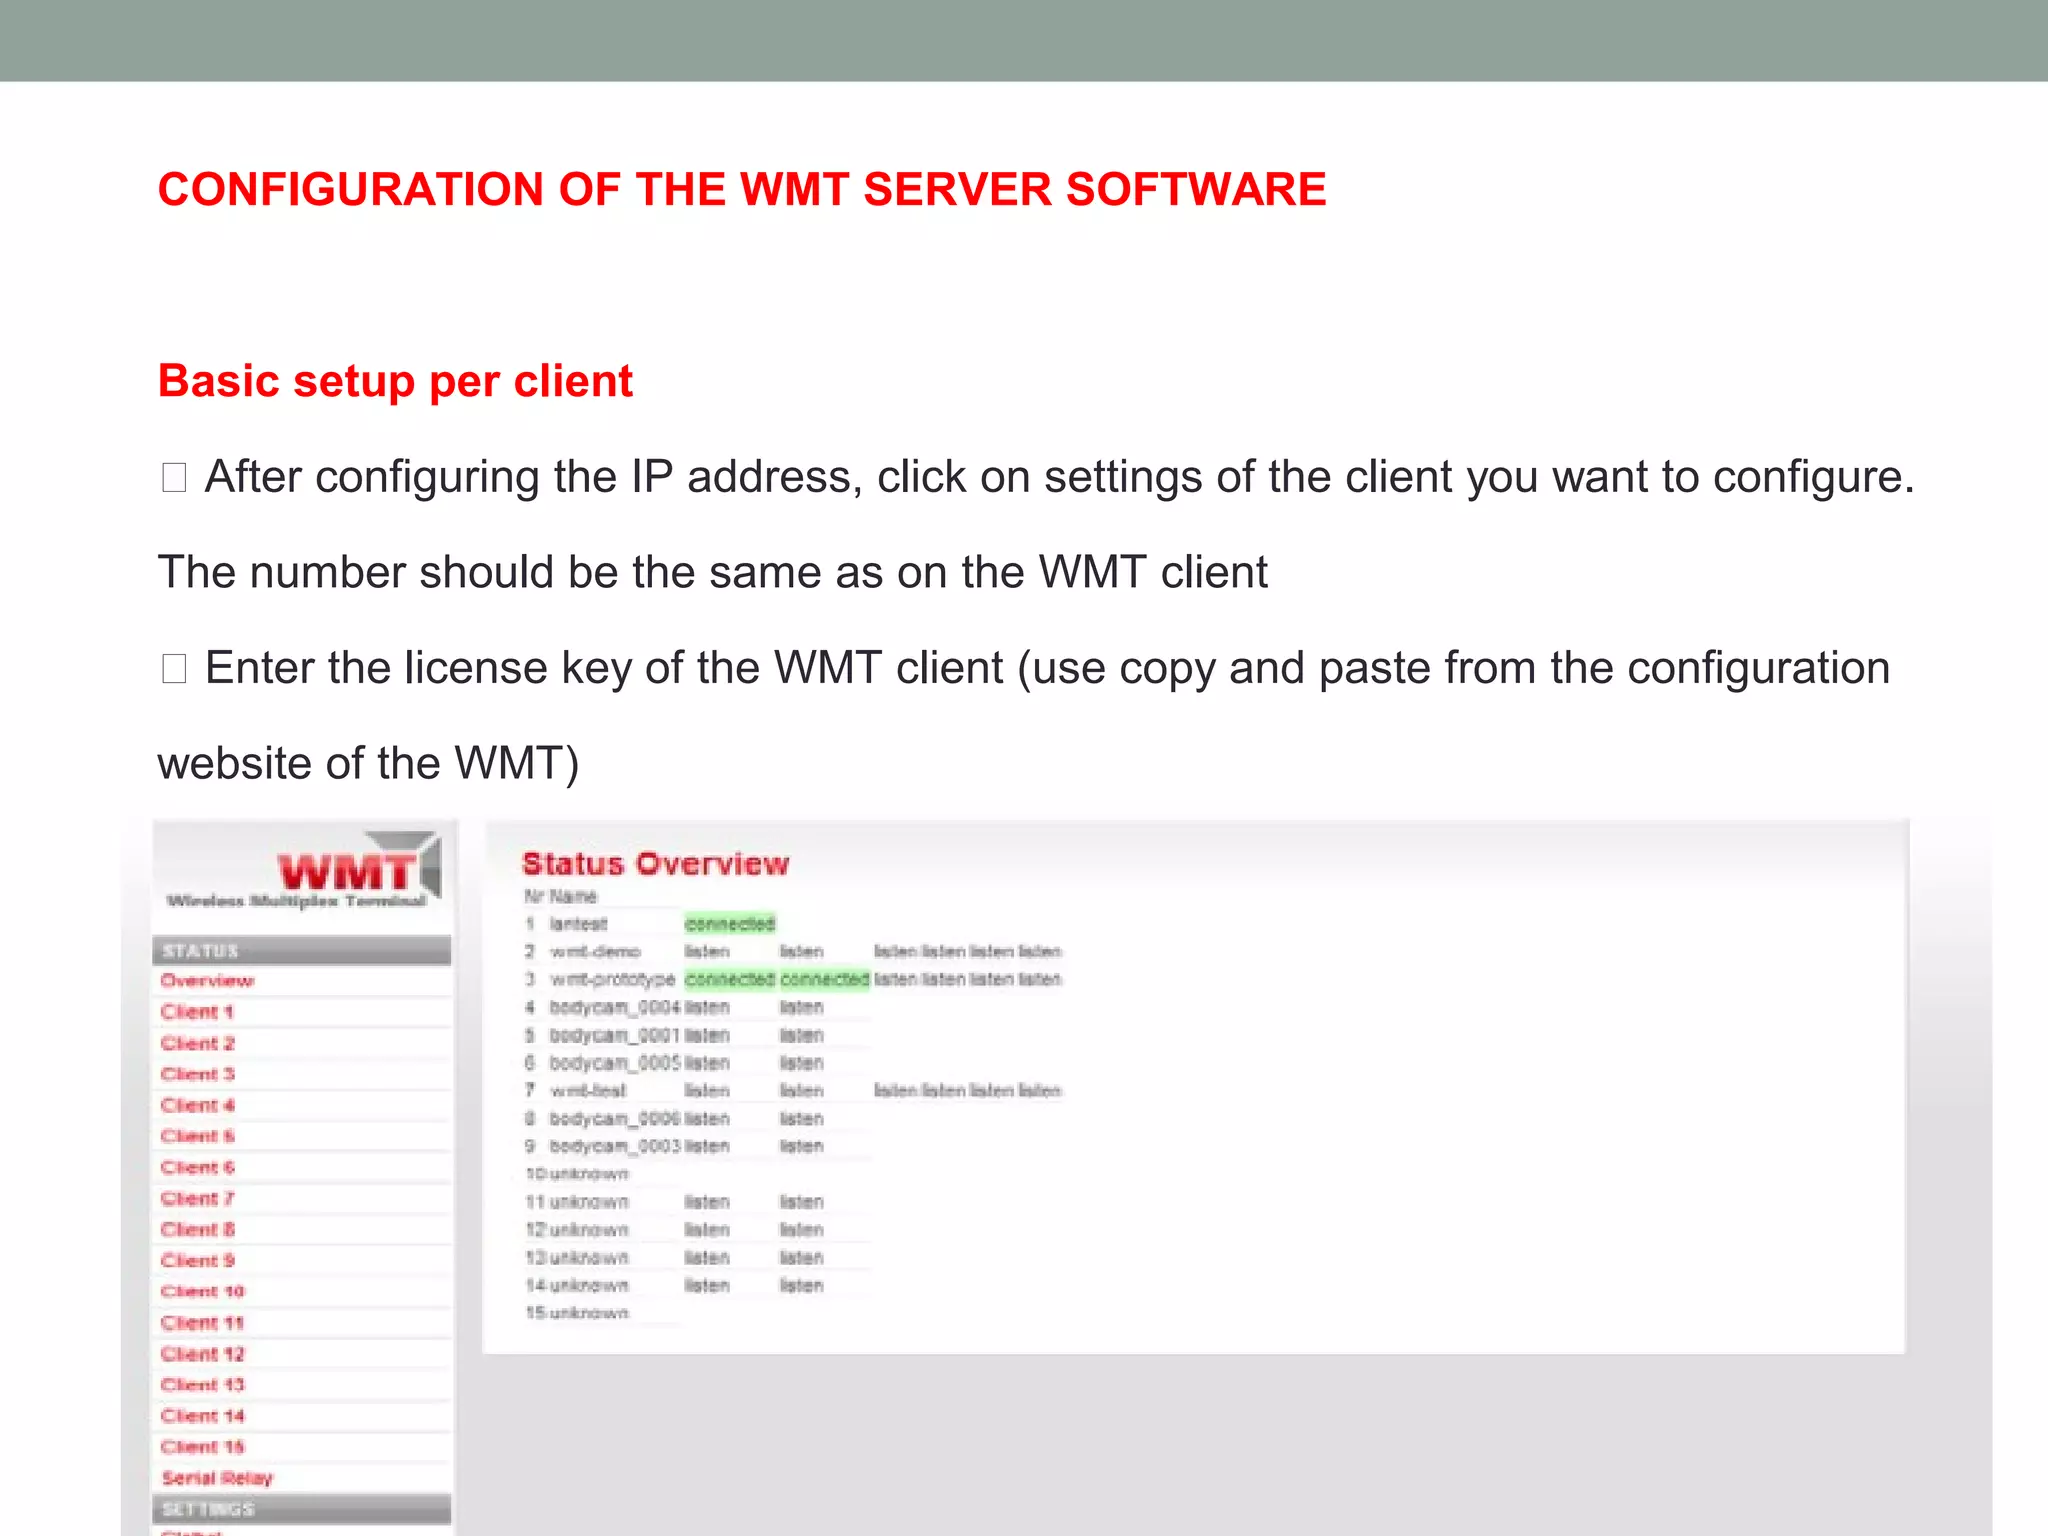Click the STATUS section header
This screenshot has width=2048, height=1536.
[x=301, y=950]
